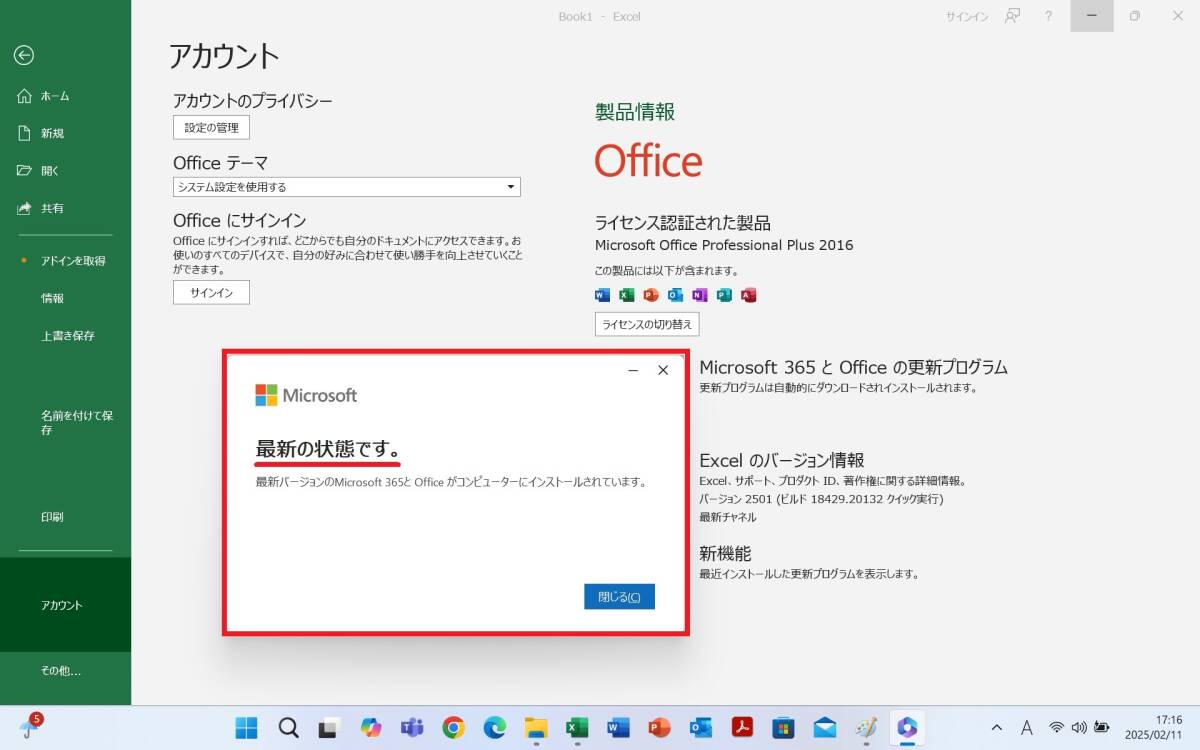Select アカウント in the sidebar

click(x=65, y=605)
